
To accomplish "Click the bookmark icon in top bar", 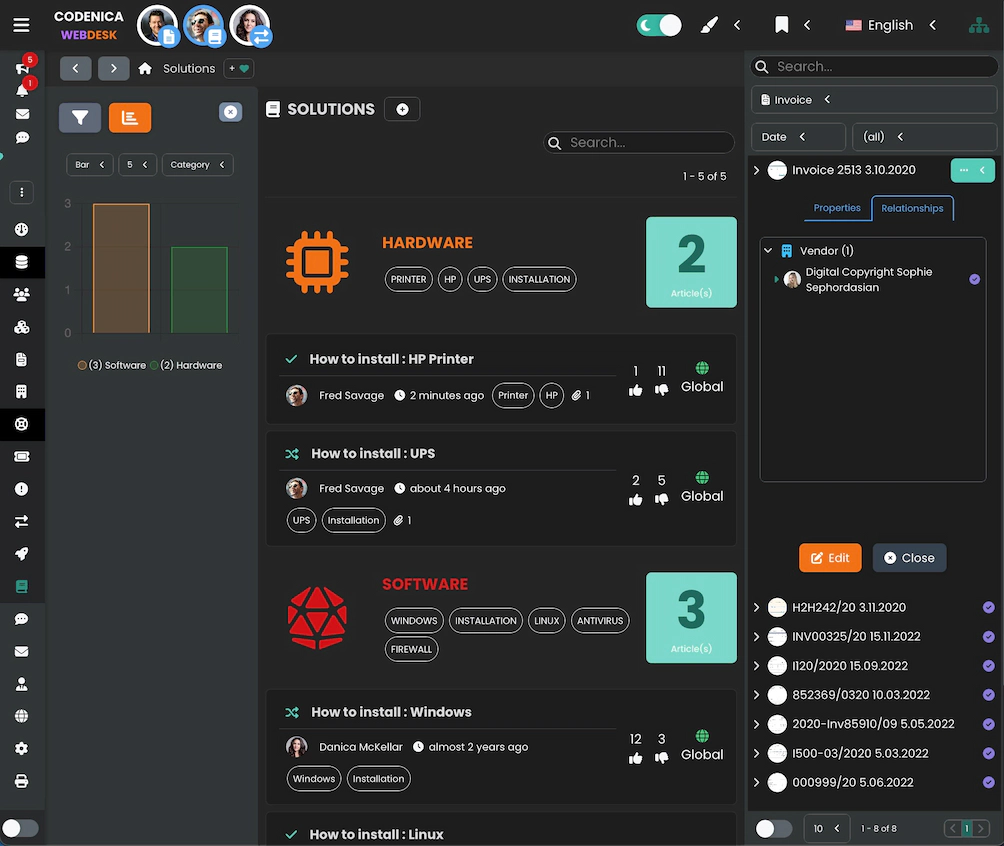I will pyautogui.click(x=781, y=24).
